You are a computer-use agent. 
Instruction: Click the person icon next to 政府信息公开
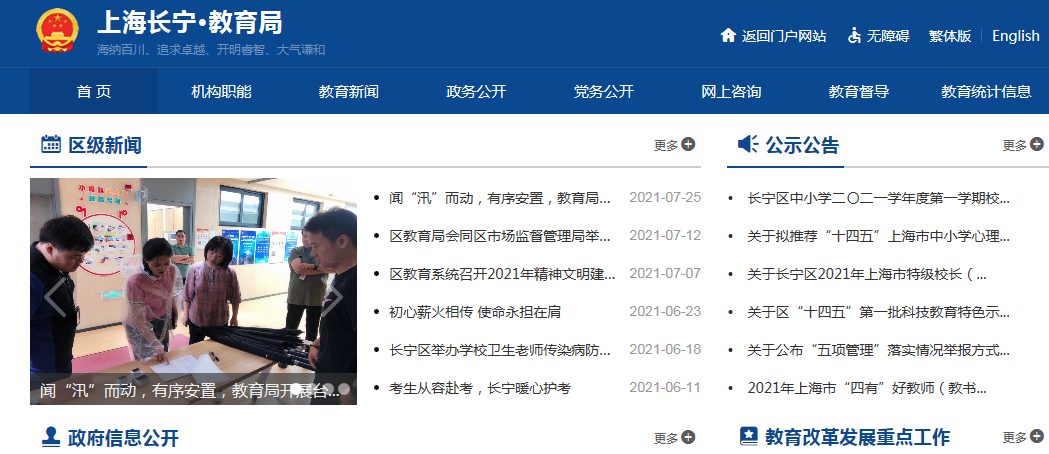(x=50, y=436)
